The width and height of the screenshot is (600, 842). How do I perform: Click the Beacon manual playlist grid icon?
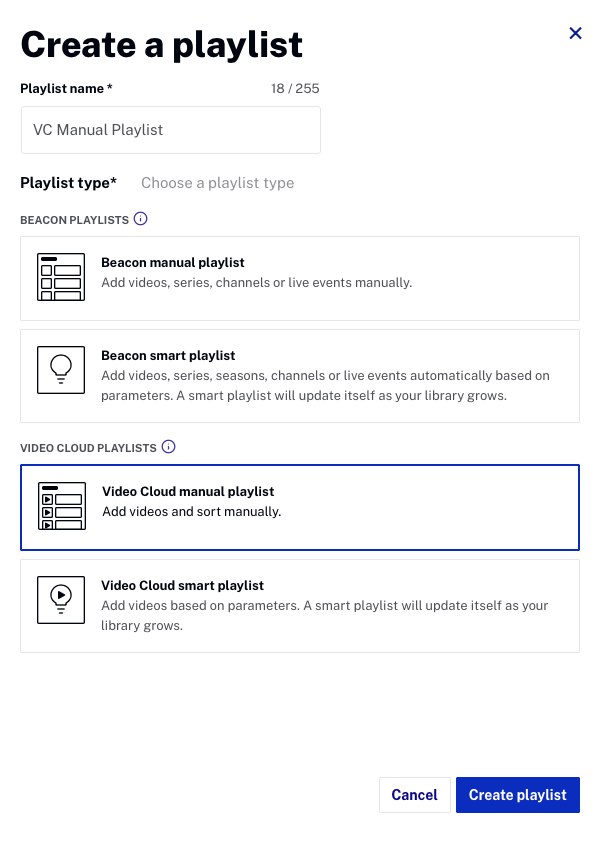pyautogui.click(x=61, y=277)
